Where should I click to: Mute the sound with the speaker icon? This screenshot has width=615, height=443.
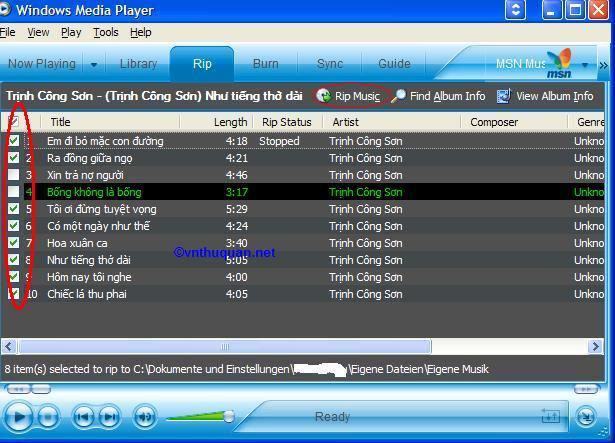click(145, 417)
